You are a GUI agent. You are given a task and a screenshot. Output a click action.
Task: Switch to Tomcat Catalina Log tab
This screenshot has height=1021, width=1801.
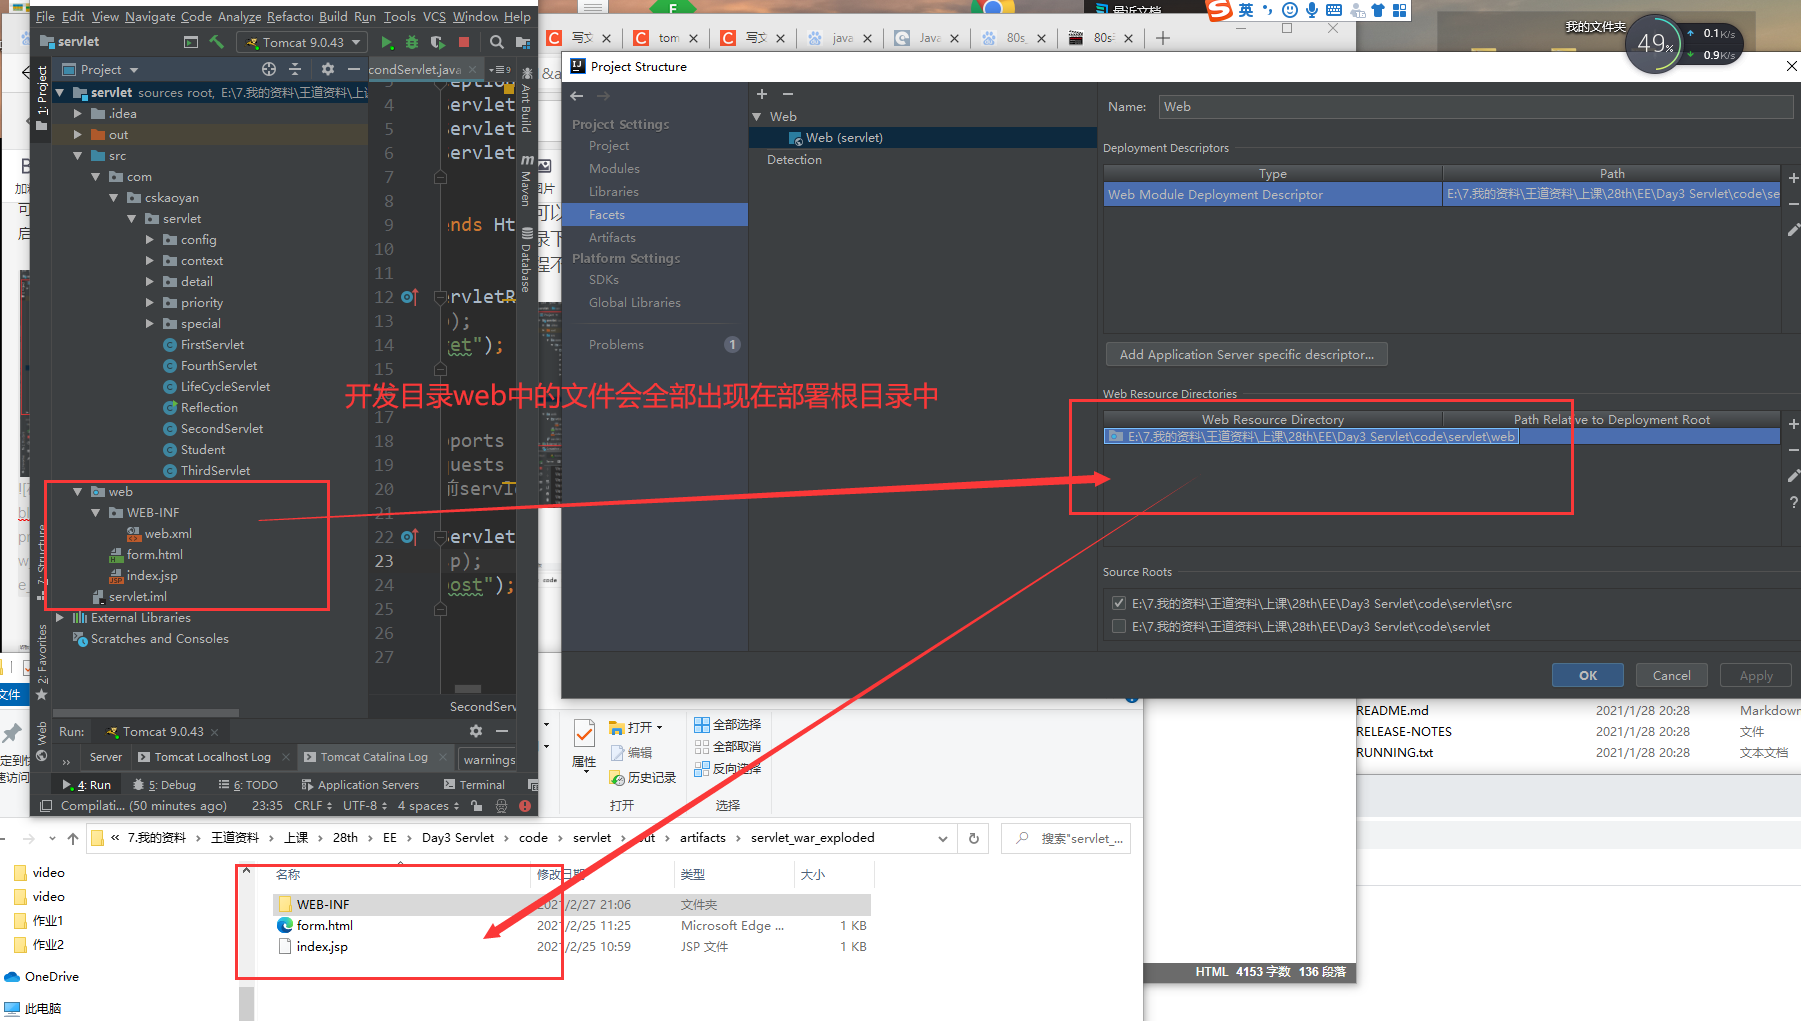coord(373,757)
